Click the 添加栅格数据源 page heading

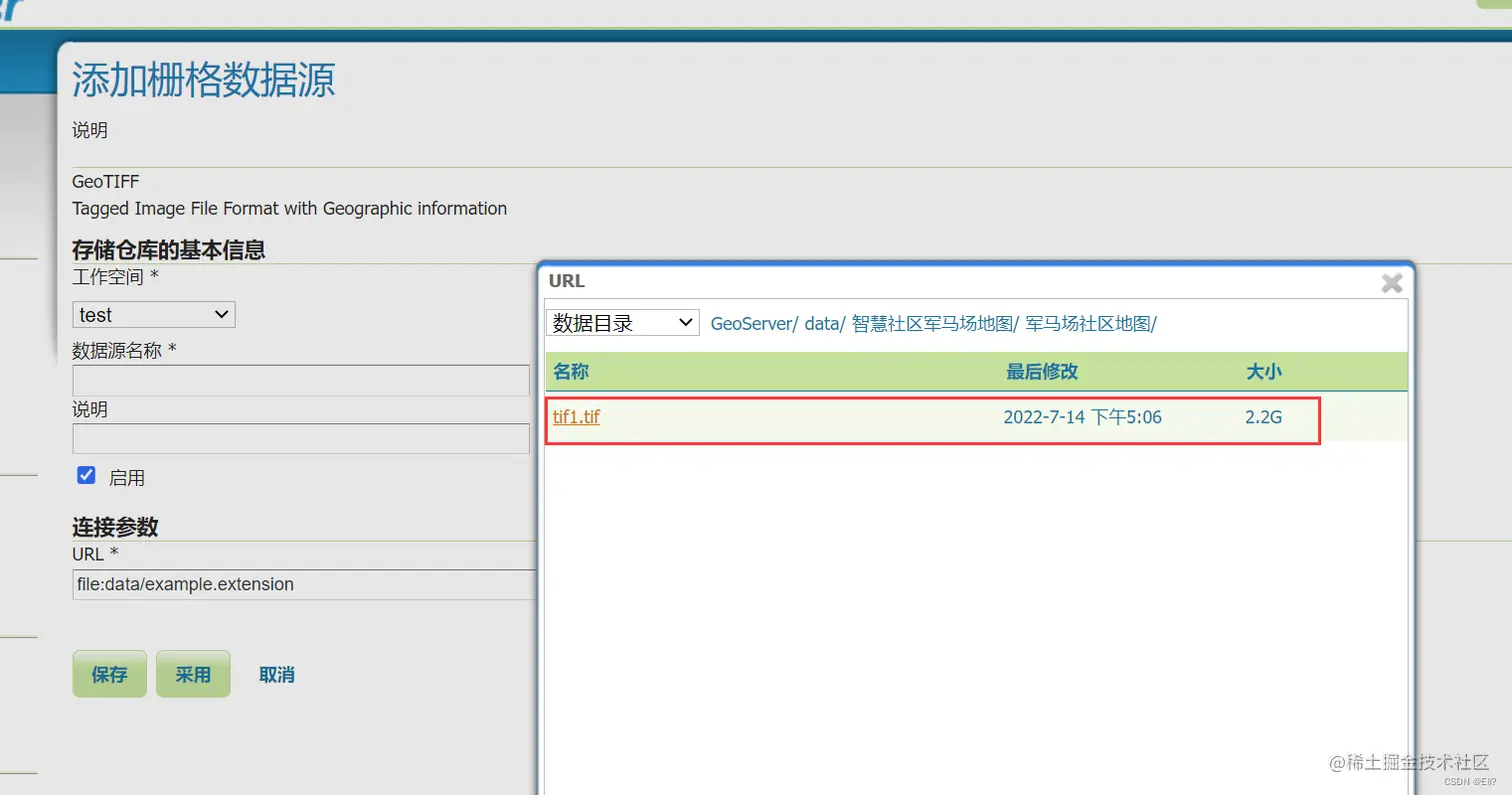pos(203,80)
